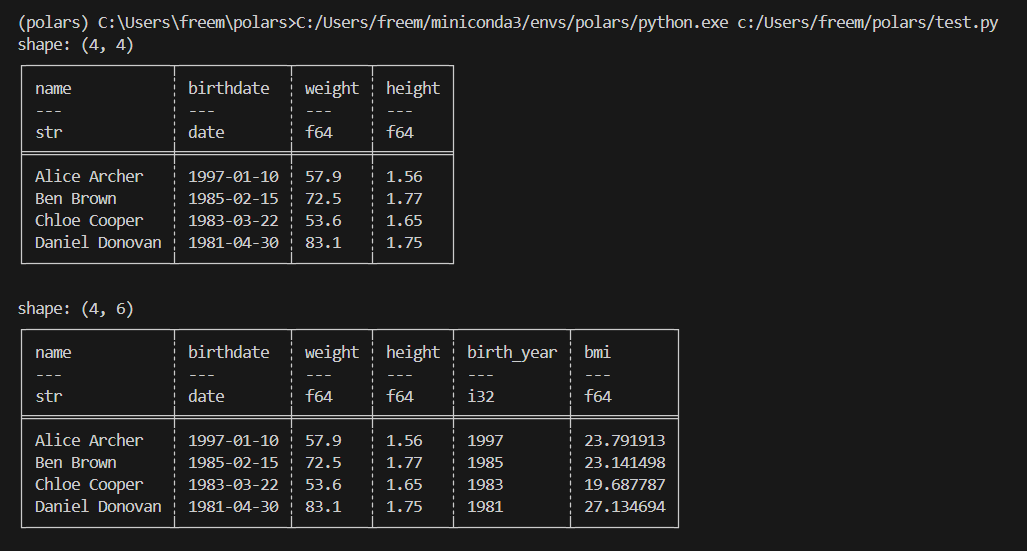Click the bmi value 19.687787
1027x551 pixels.
point(624,485)
